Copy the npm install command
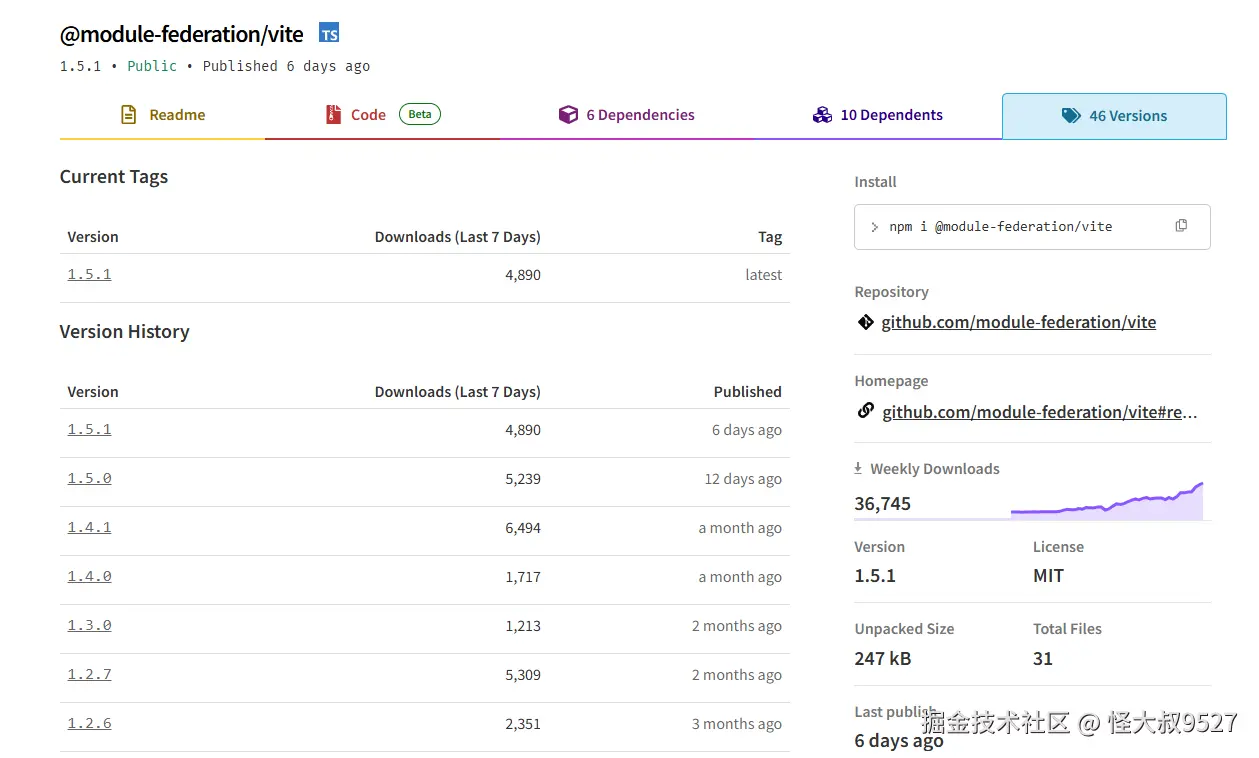This screenshot has height=758, width=1259. coord(1181,226)
